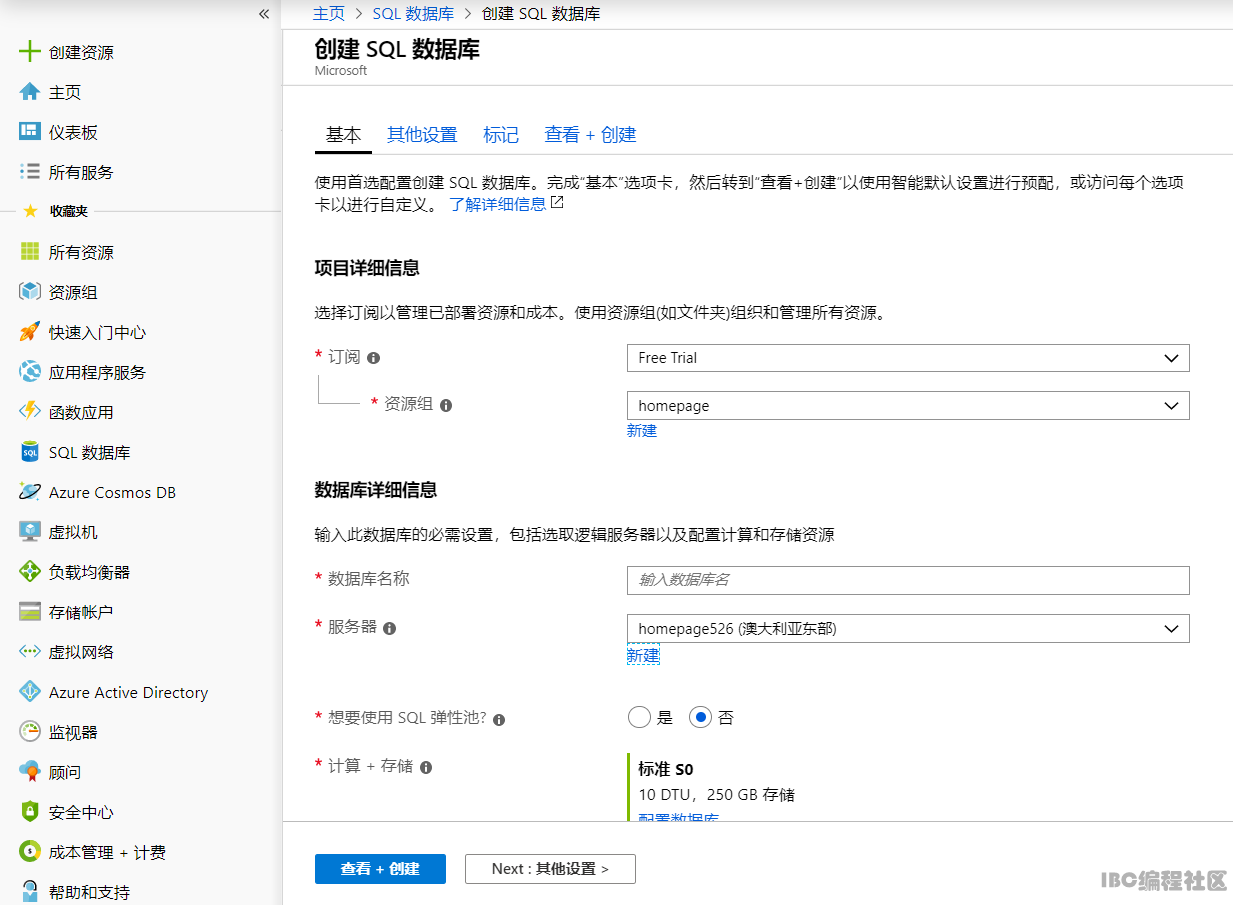Switch to the 查看 + 创建 tab
The height and width of the screenshot is (905, 1233).
pos(590,135)
